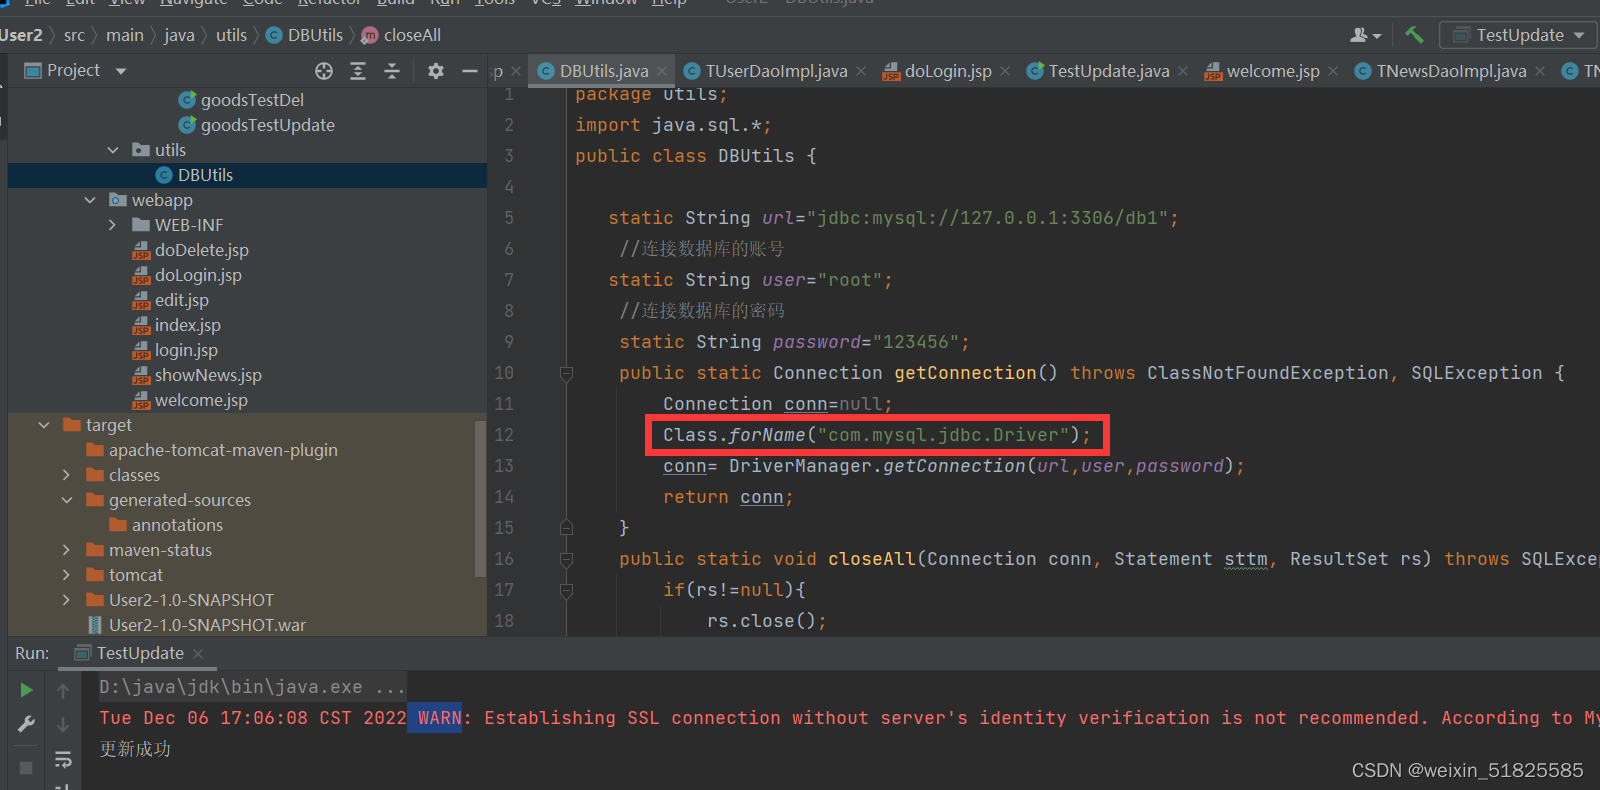1600x790 pixels.
Task: Toggle fold marker at getConnection method
Action: click(x=566, y=373)
